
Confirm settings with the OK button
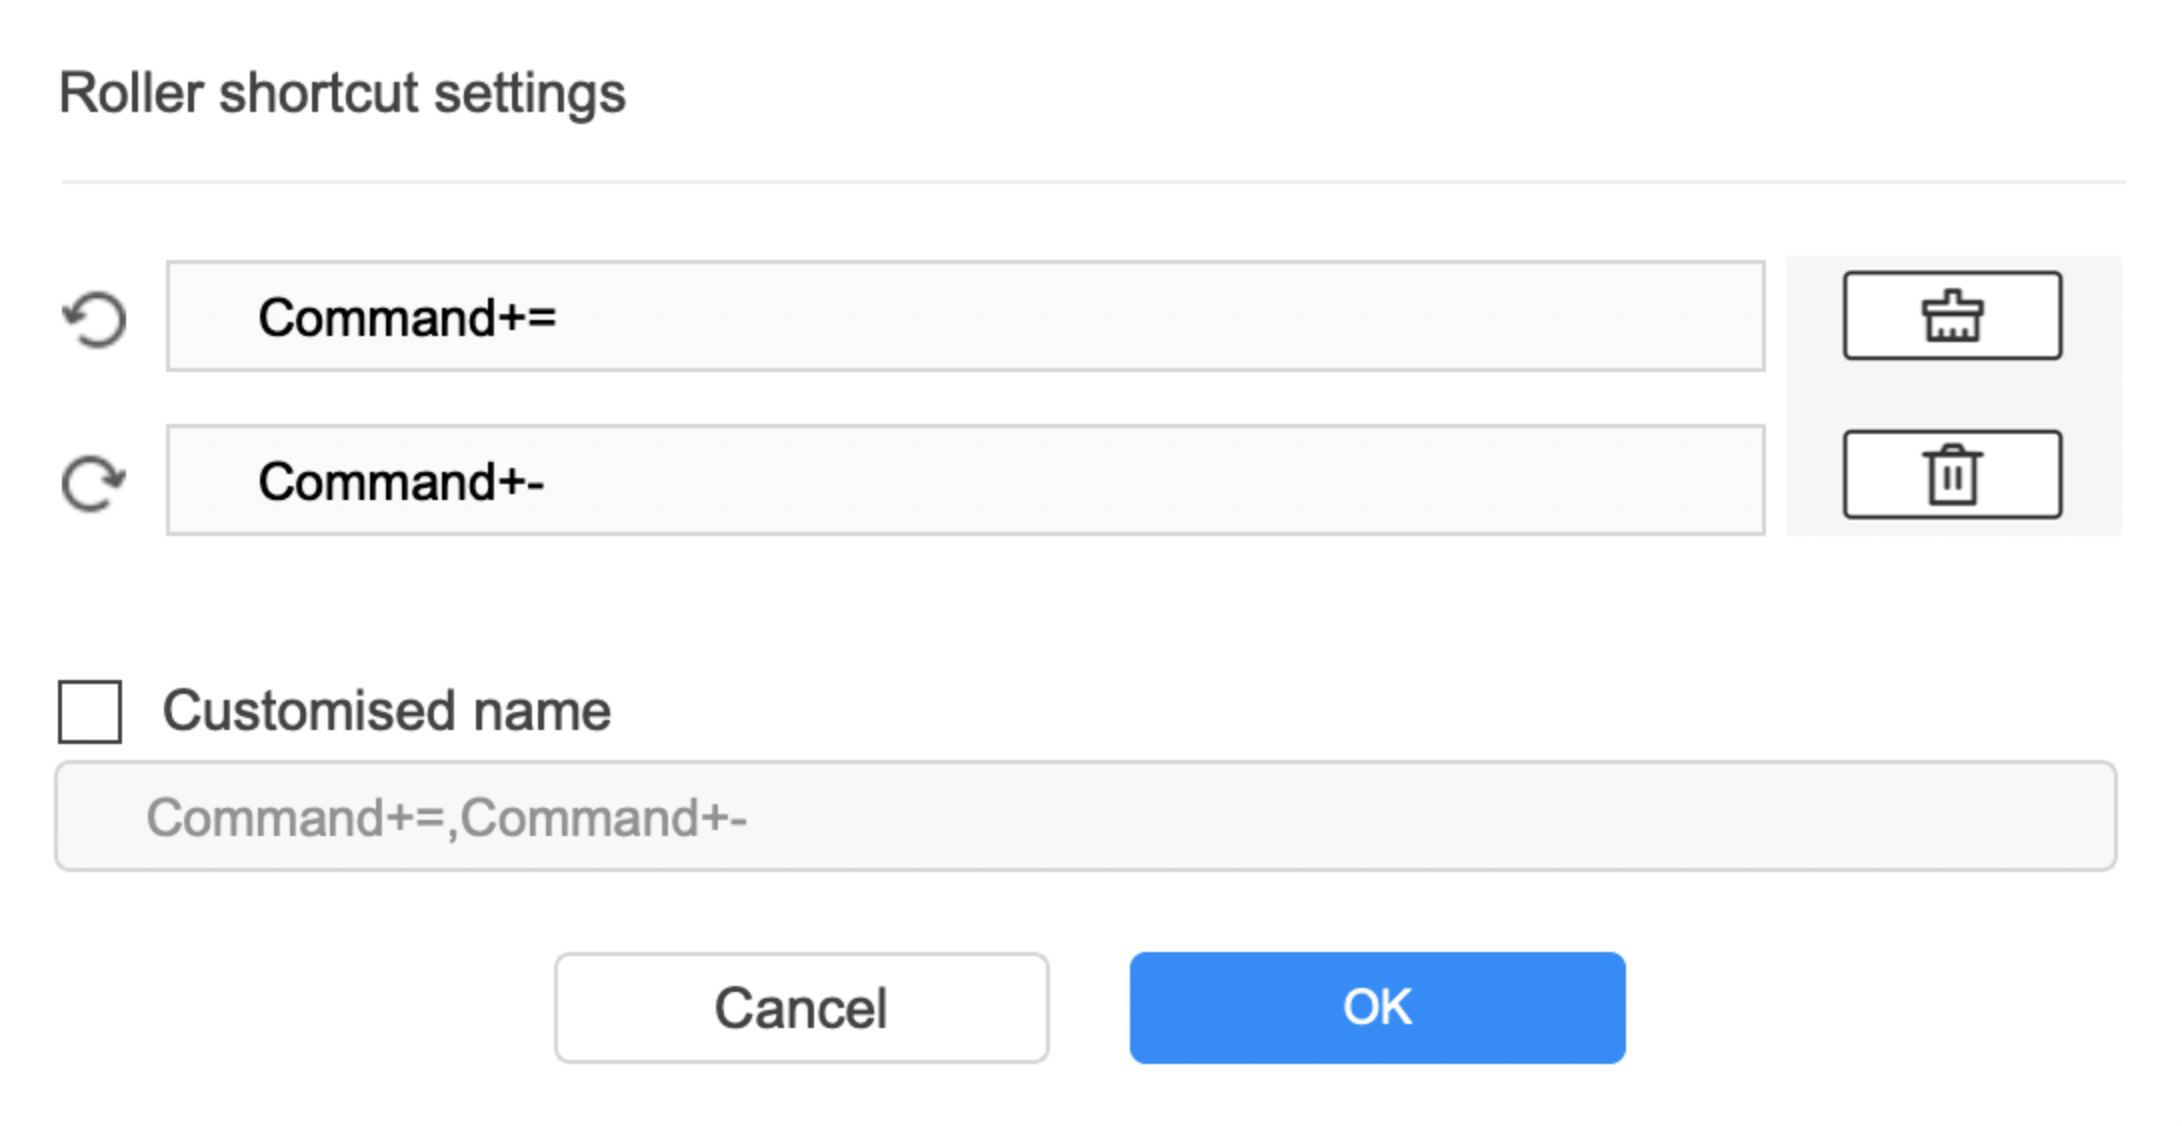(1377, 1007)
